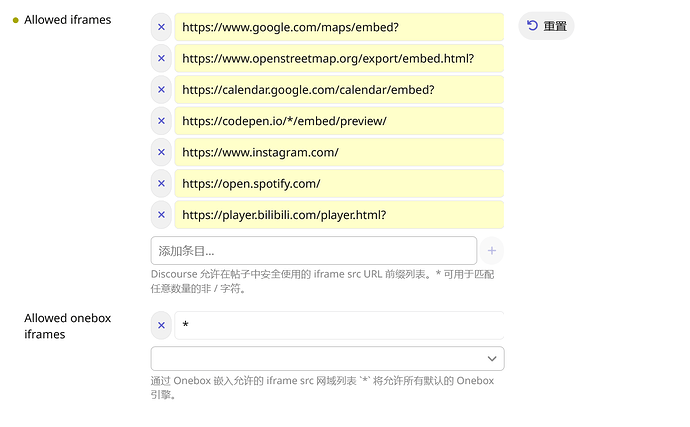Click the Discourse iframe src description text

tap(323, 281)
